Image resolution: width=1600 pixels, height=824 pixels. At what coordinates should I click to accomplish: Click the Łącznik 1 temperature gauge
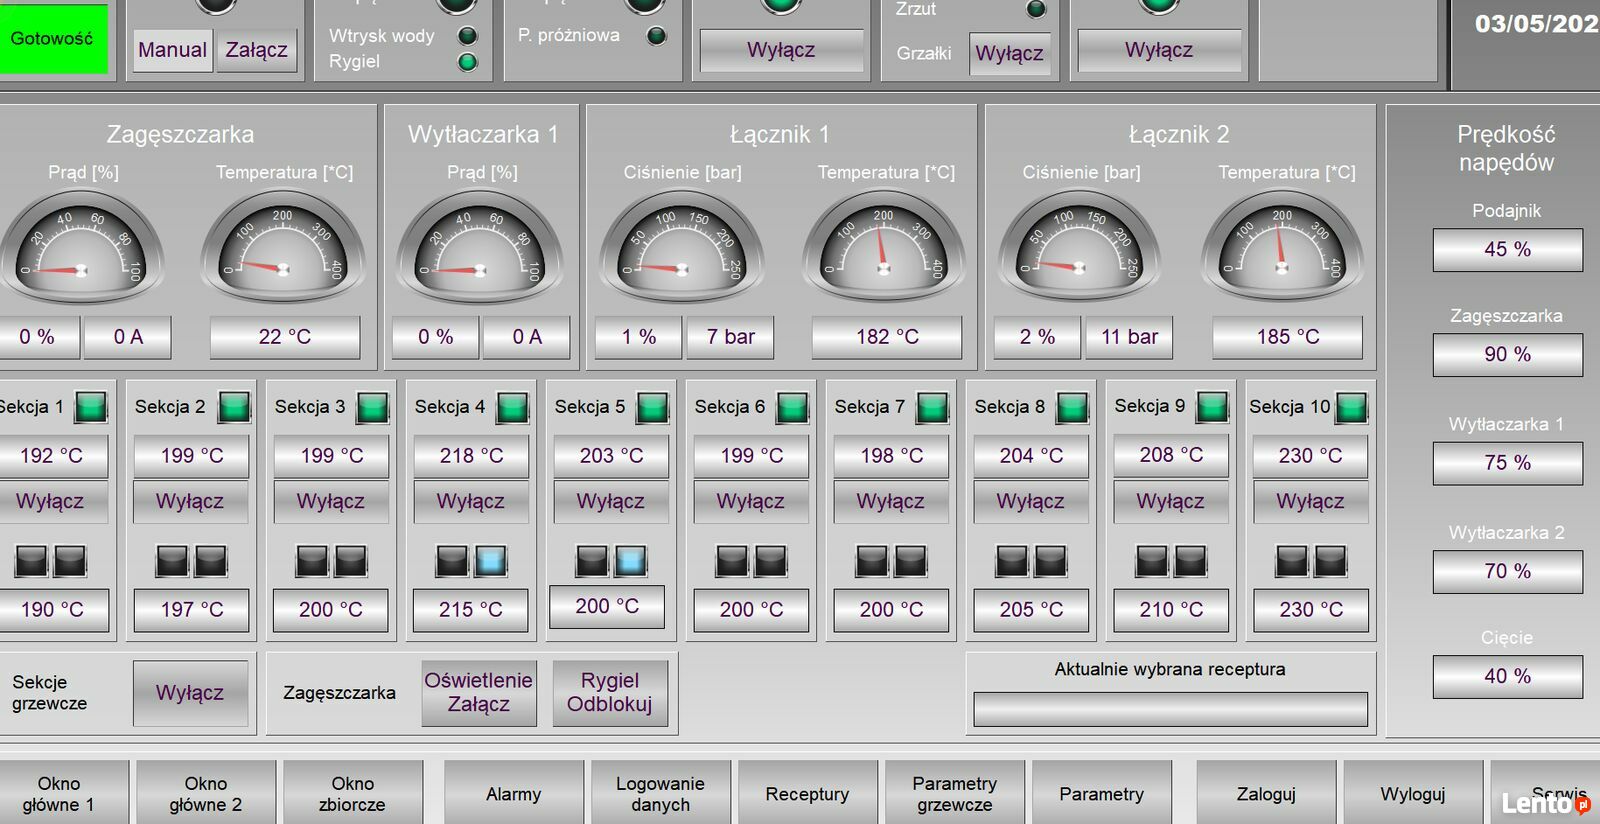pos(883,247)
